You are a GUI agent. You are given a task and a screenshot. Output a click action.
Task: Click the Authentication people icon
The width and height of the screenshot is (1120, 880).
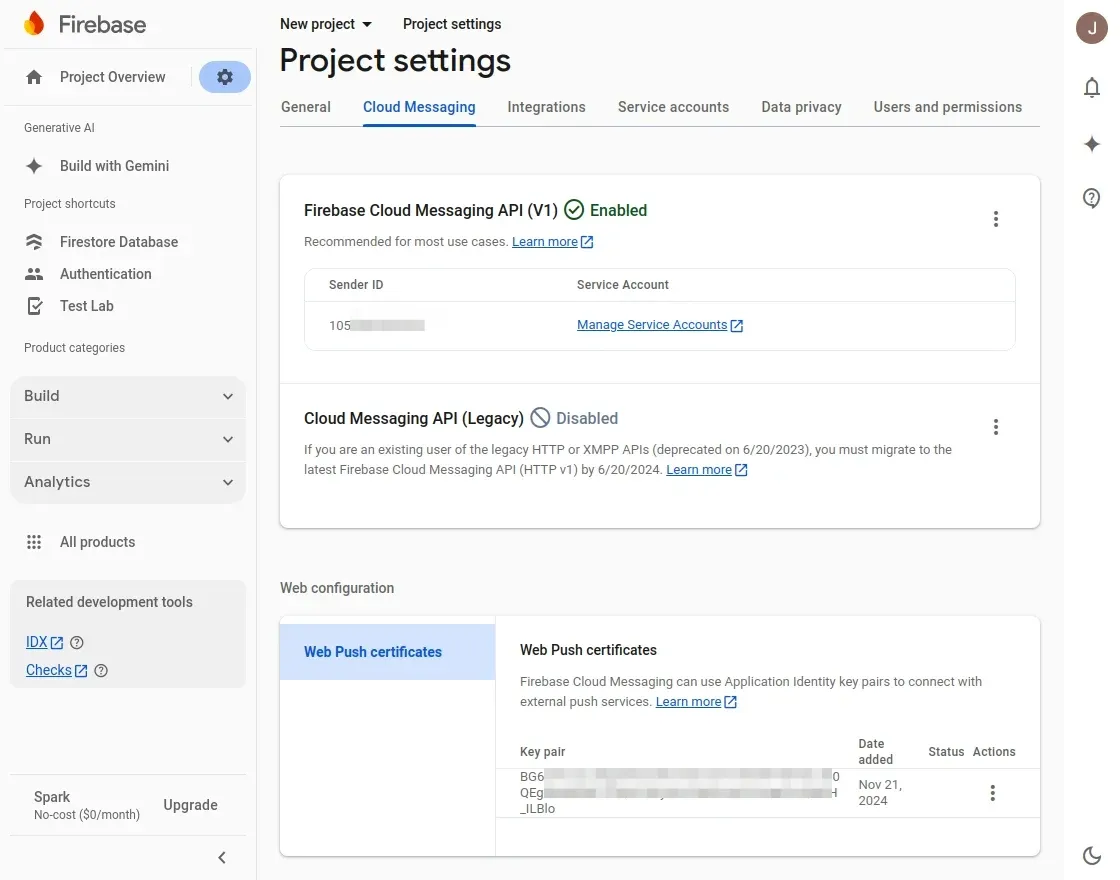coord(34,274)
